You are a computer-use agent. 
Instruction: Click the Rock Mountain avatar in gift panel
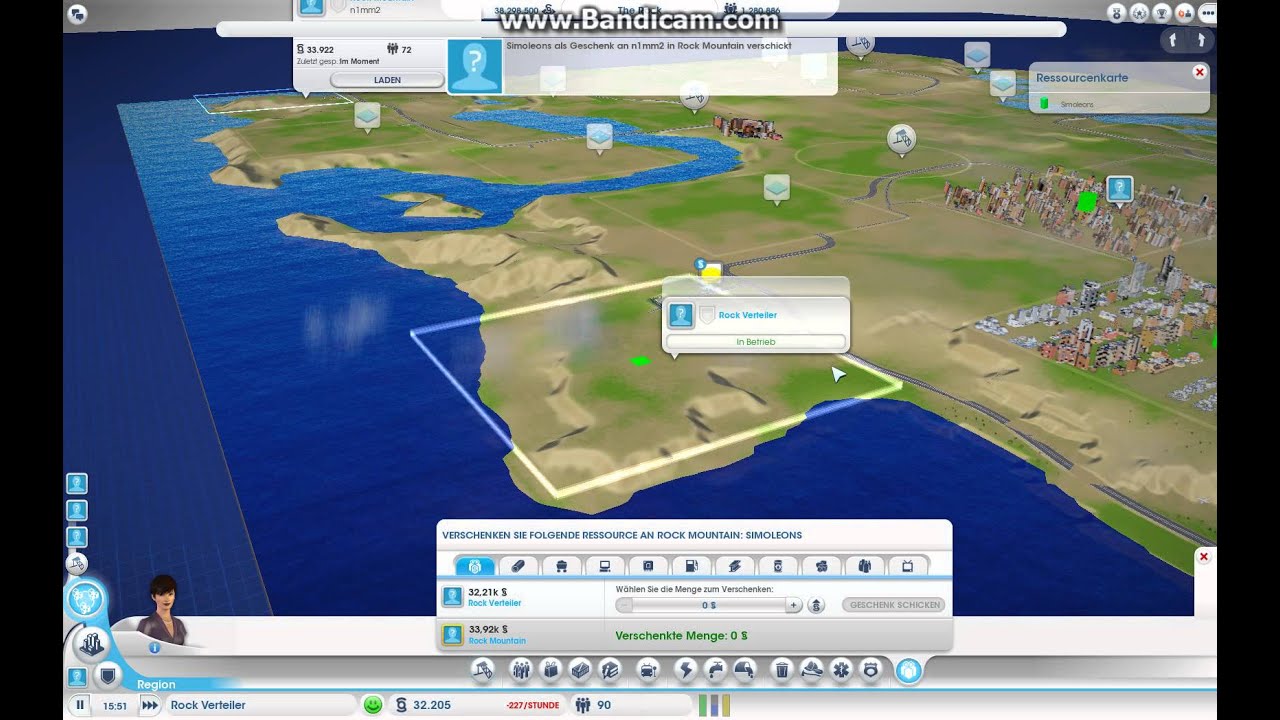point(452,634)
